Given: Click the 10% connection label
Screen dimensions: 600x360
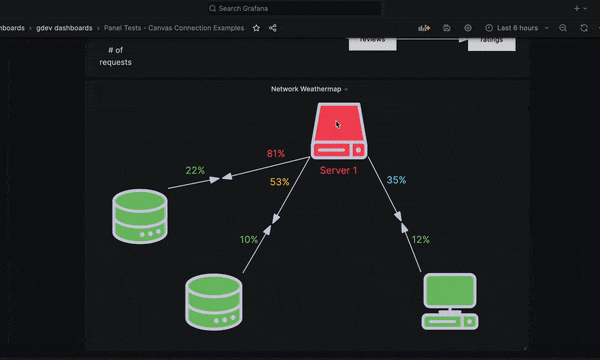Looking at the screenshot, I should click(249, 240).
